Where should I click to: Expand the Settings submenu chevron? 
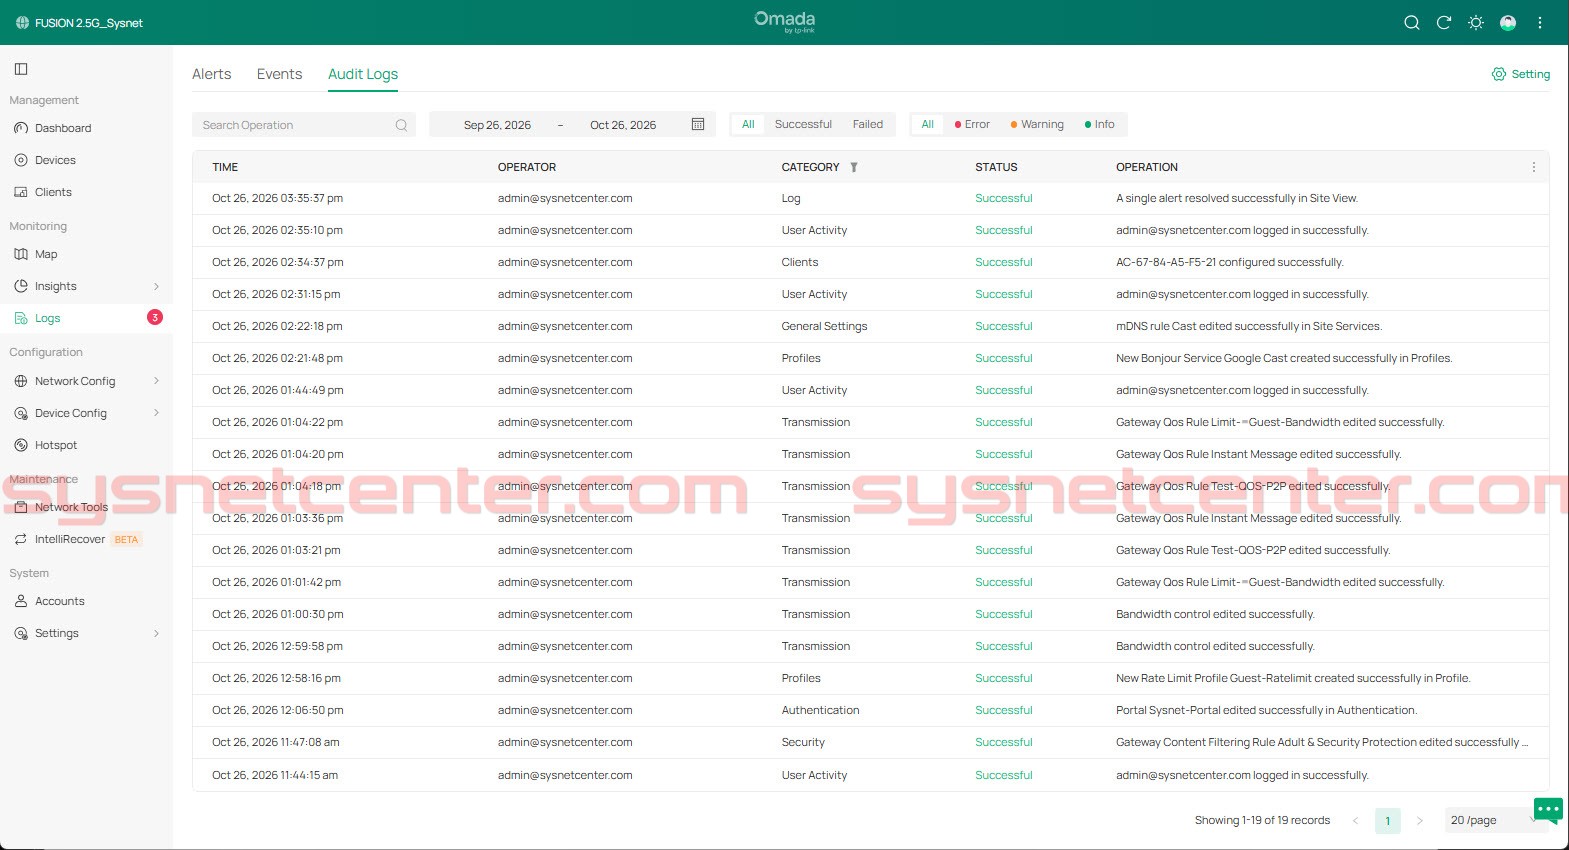pos(156,633)
